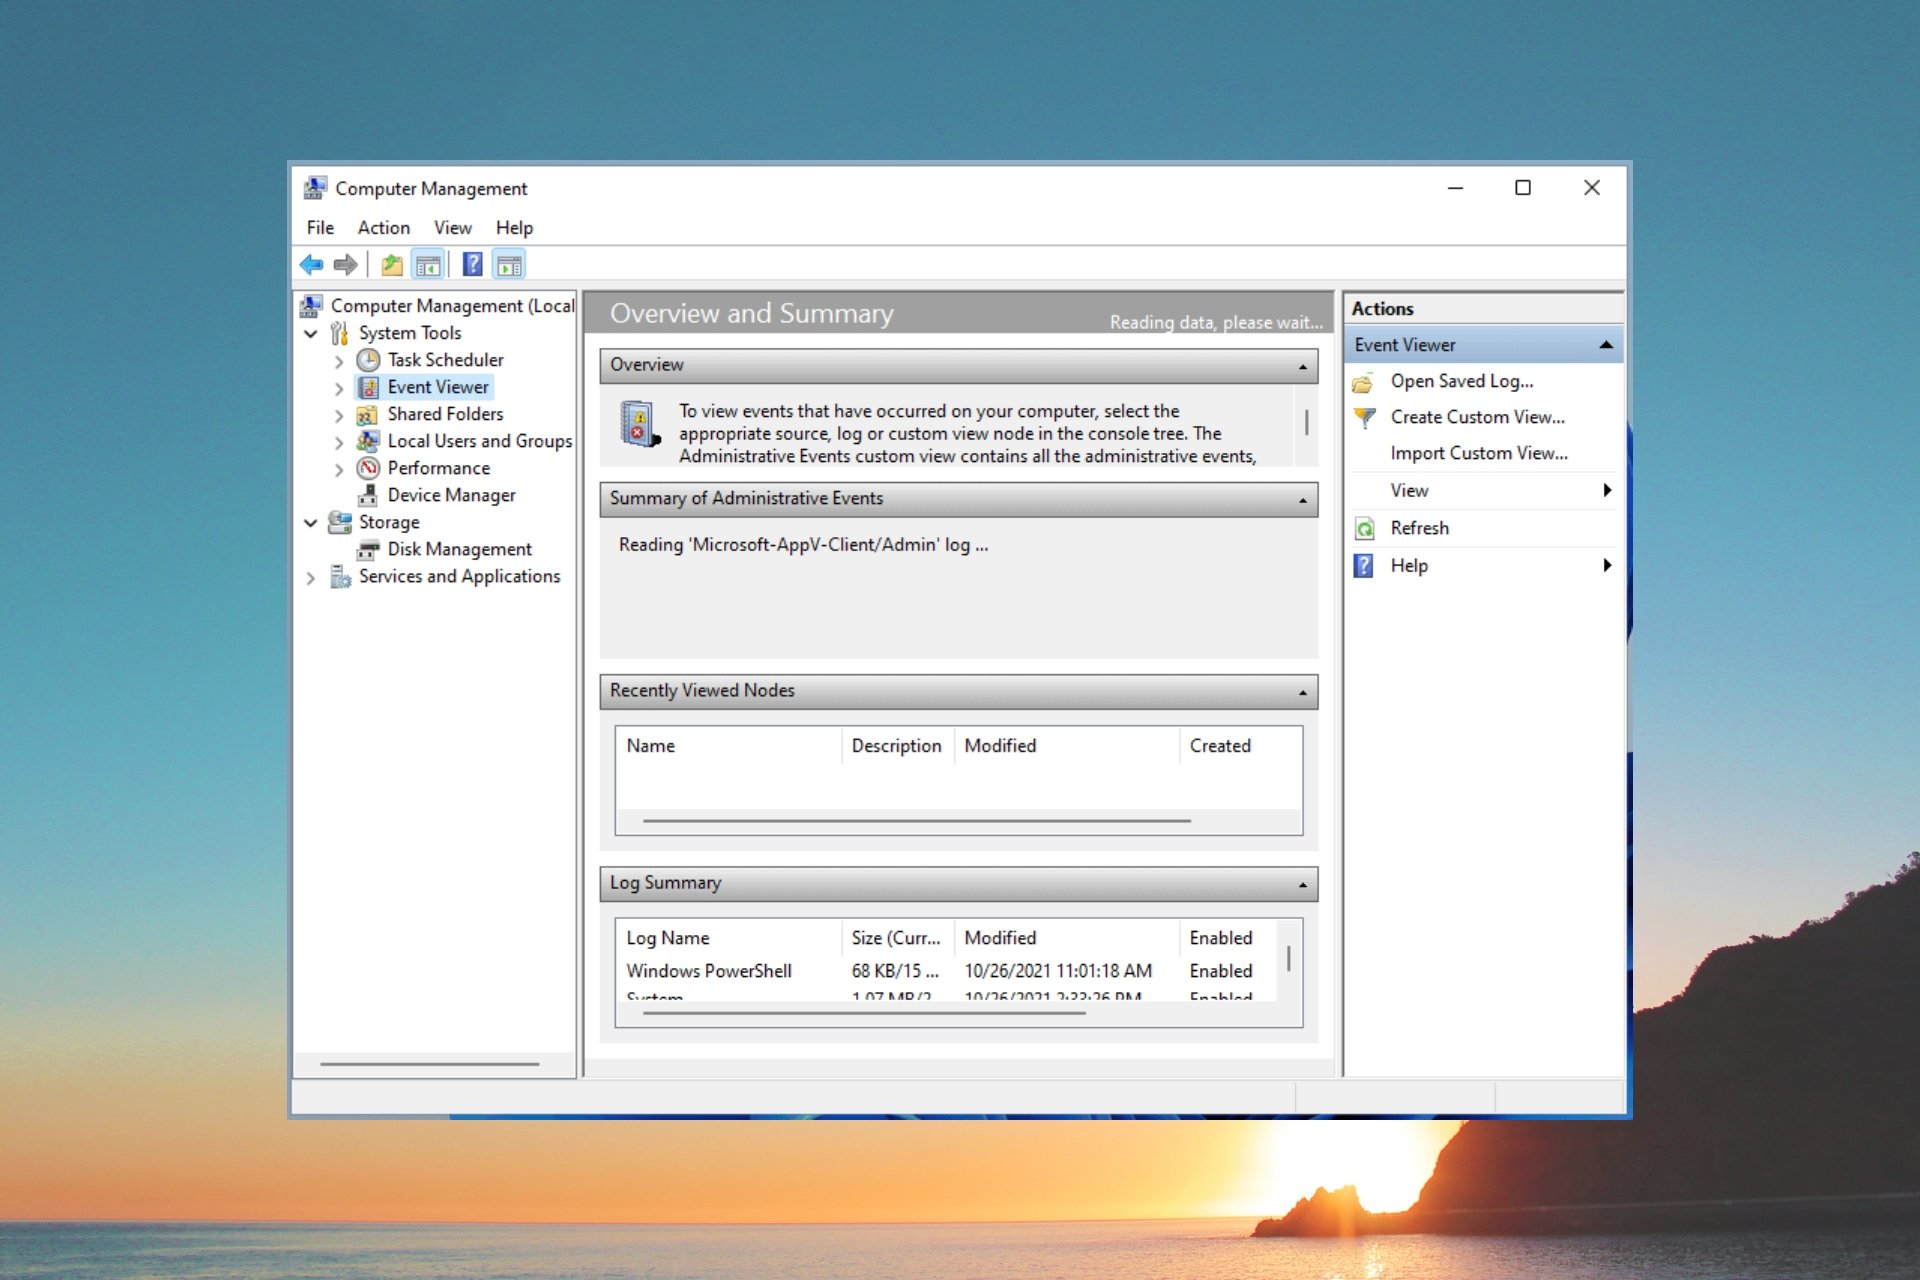Image resolution: width=1920 pixels, height=1280 pixels.
Task: Click the Computer Management root node icon
Action: coord(312,305)
